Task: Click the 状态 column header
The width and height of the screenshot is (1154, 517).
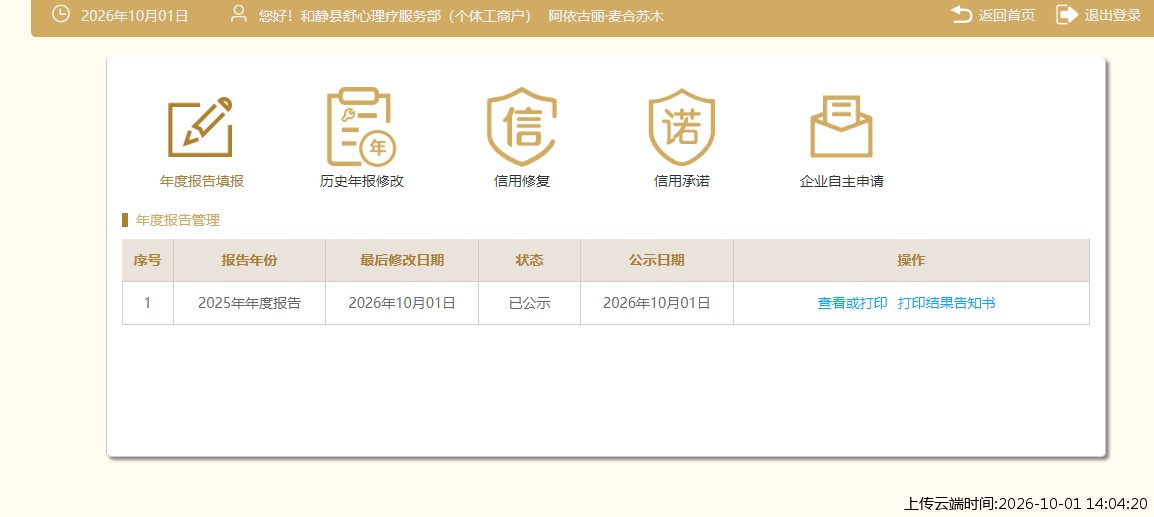Action: pos(529,261)
